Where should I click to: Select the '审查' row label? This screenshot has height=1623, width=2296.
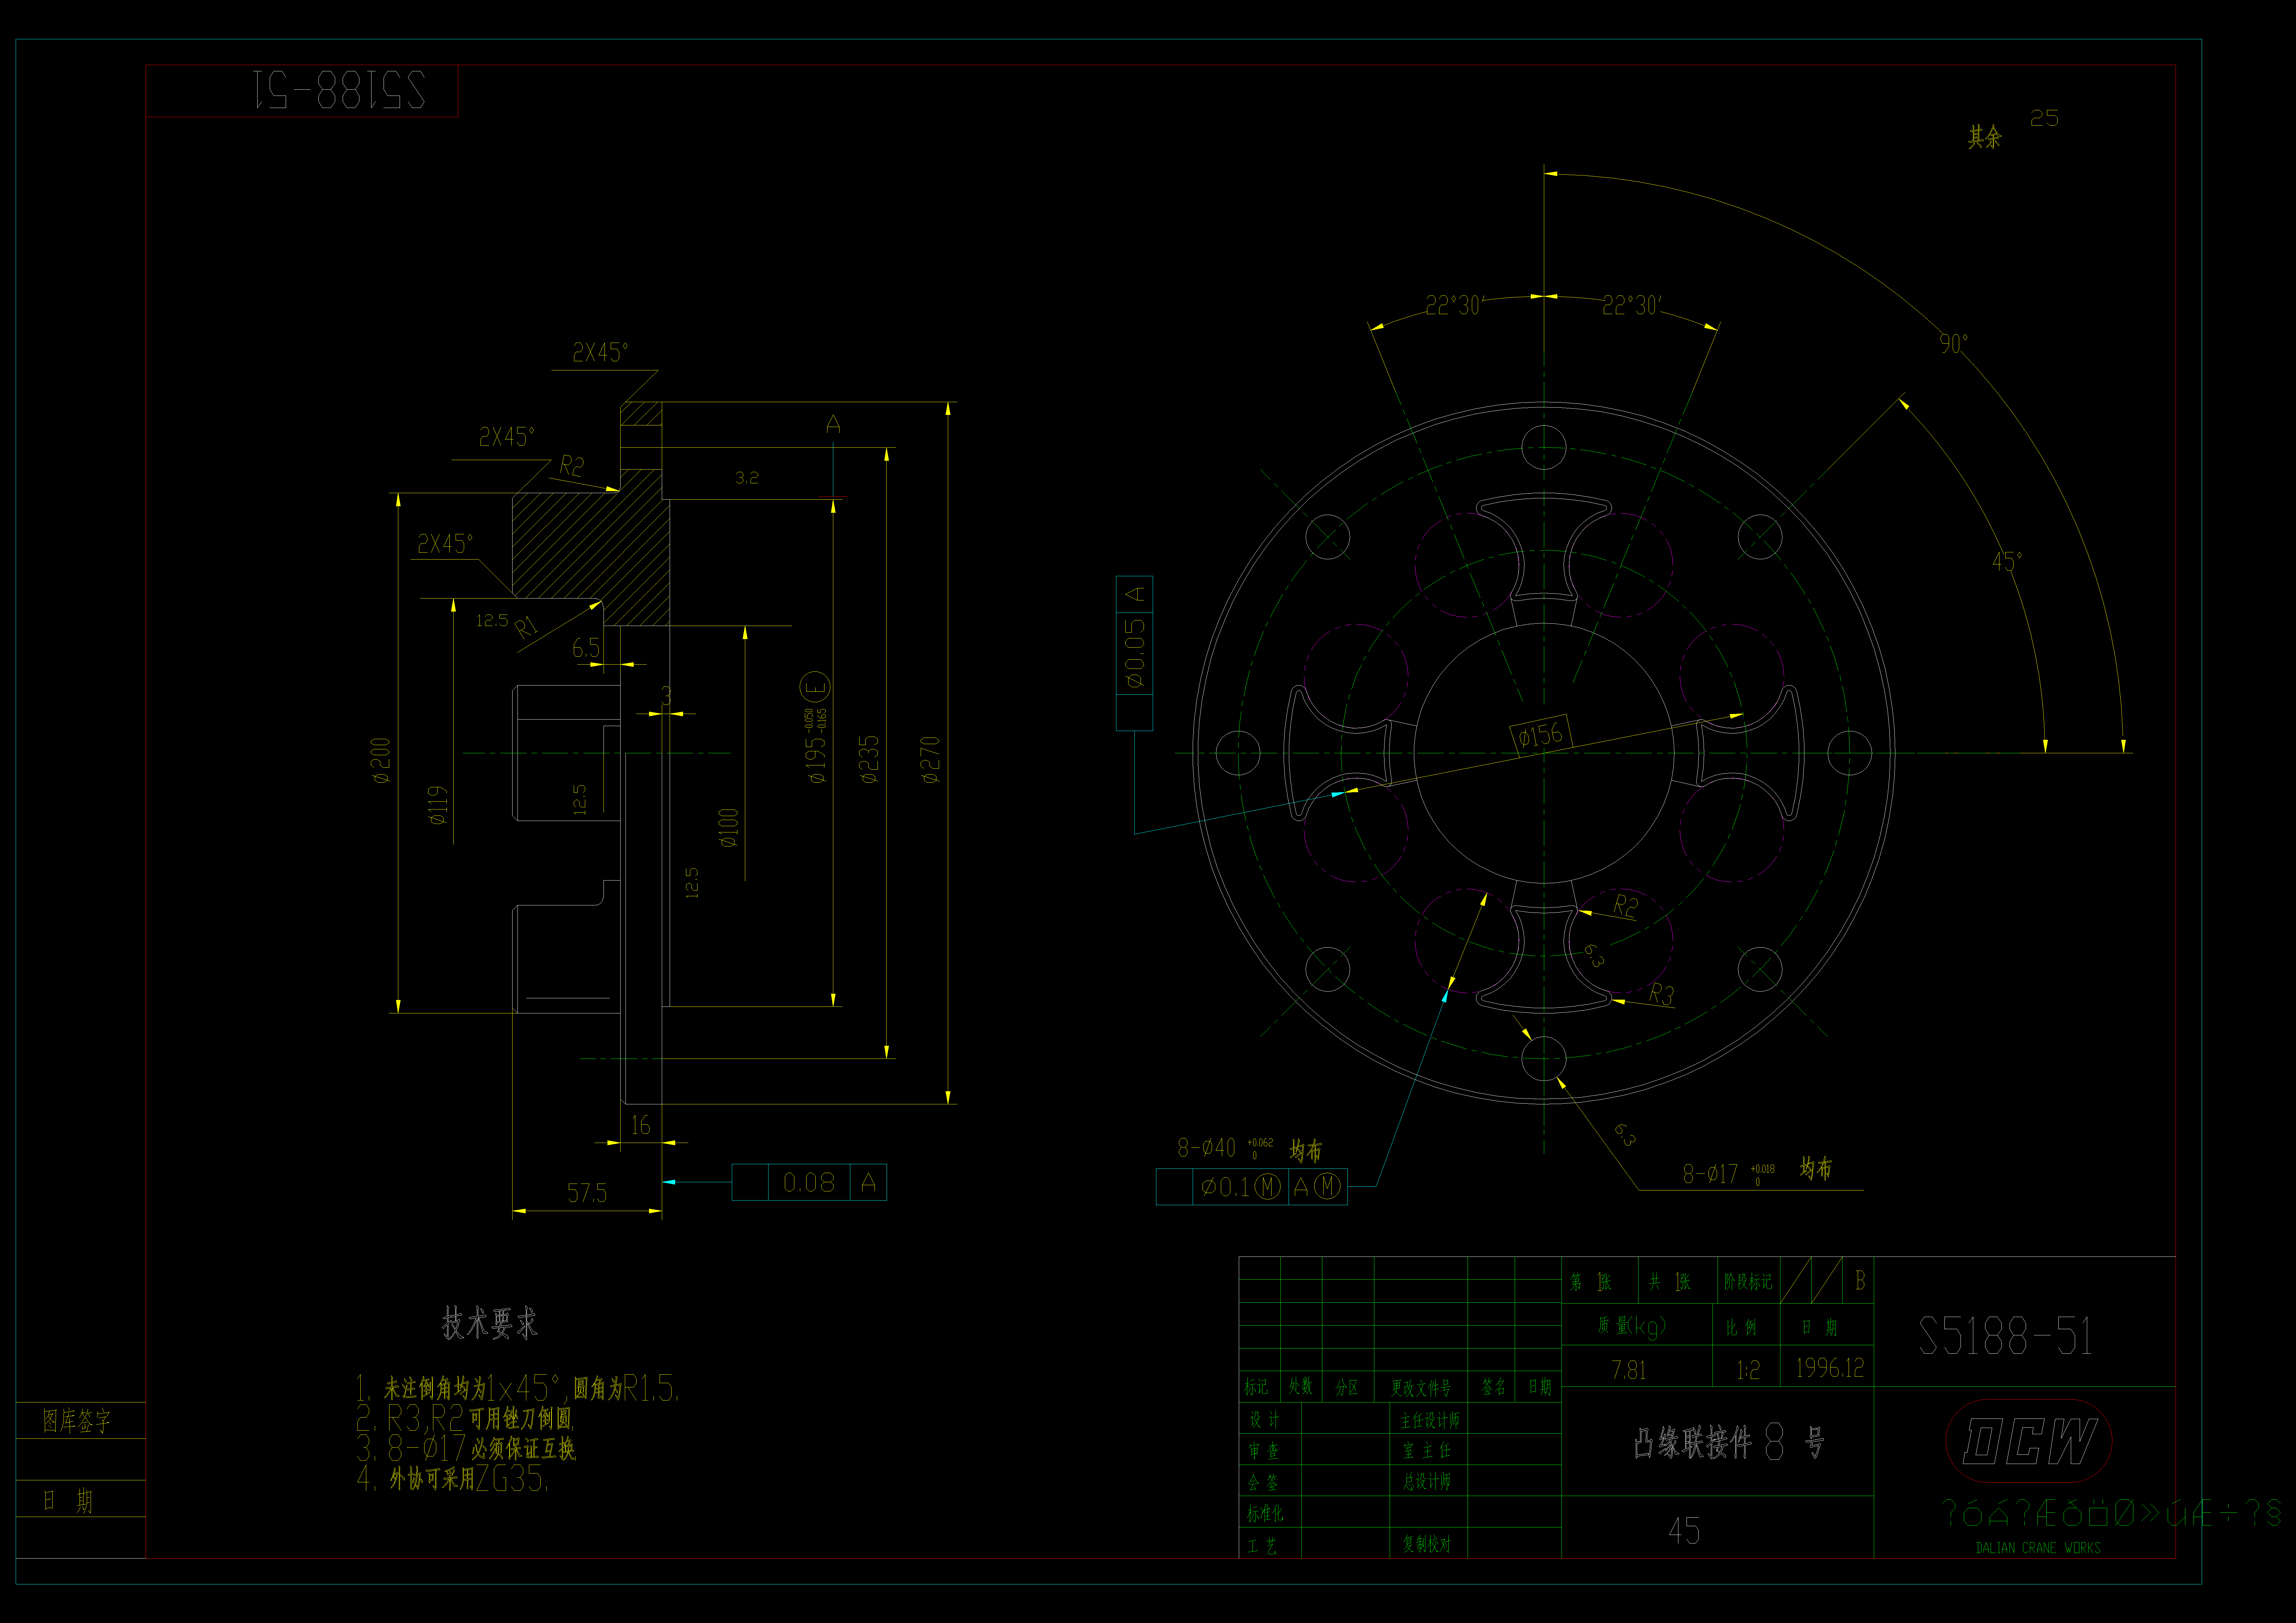click(1264, 1450)
